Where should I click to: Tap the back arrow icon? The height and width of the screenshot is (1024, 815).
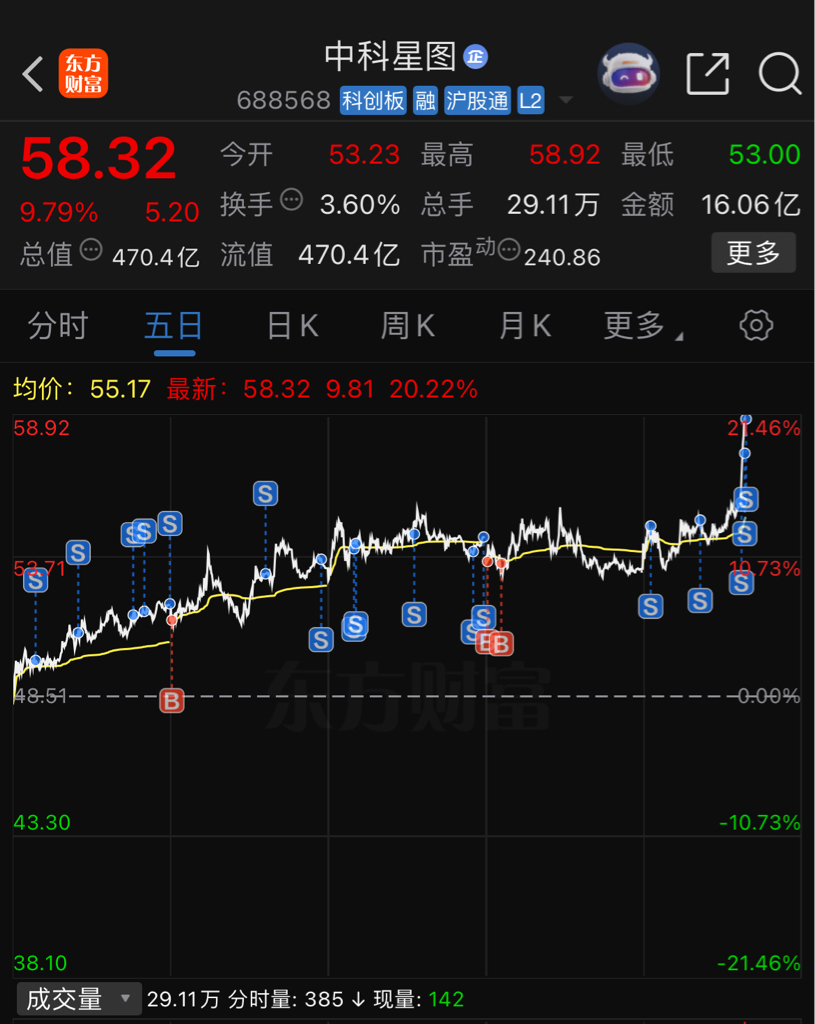pos(33,74)
